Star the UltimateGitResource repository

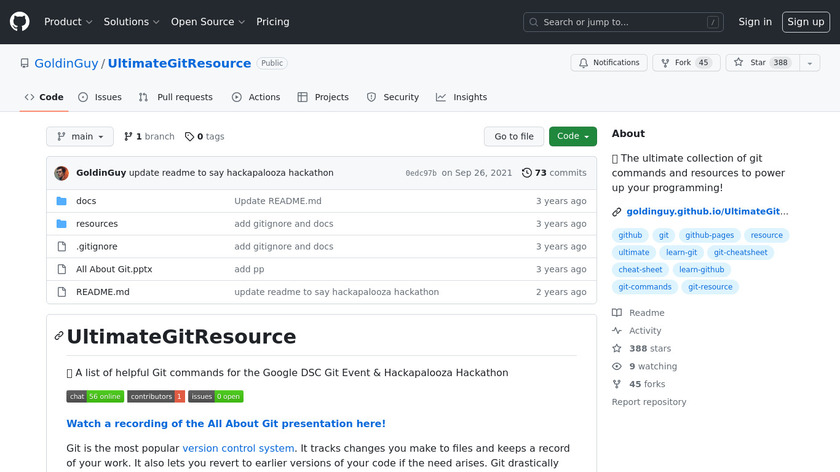(760, 63)
